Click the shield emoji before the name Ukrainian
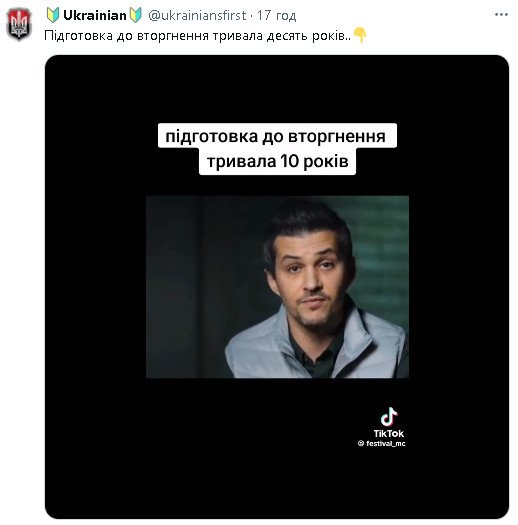The height and width of the screenshot is (525, 518). pyautogui.click(x=53, y=15)
